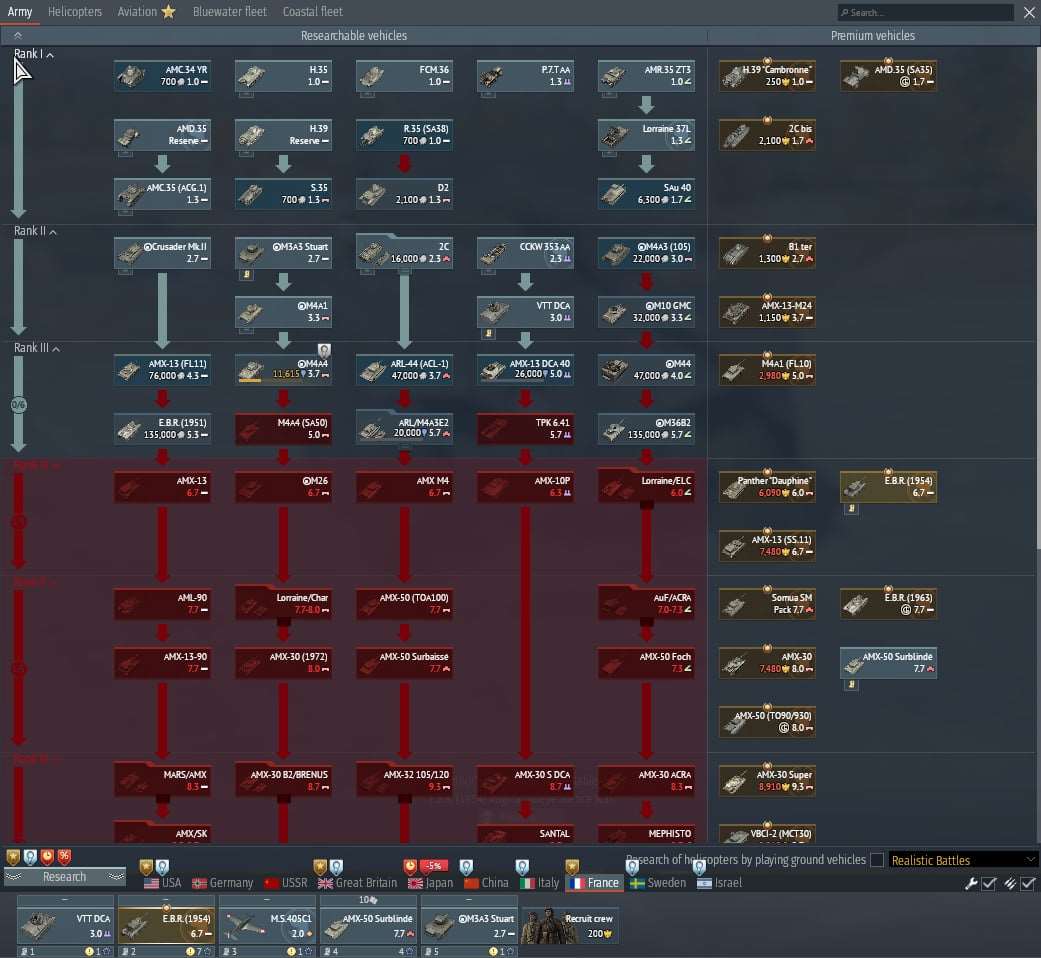Select E.B.R. (1954) crew slot 2

point(166,926)
